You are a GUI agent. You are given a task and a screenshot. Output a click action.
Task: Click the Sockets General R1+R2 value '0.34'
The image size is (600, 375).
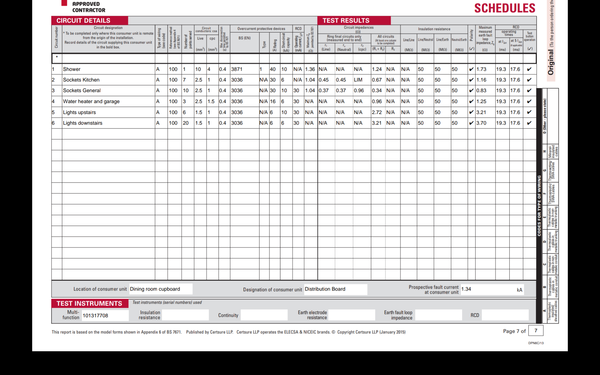(x=377, y=91)
